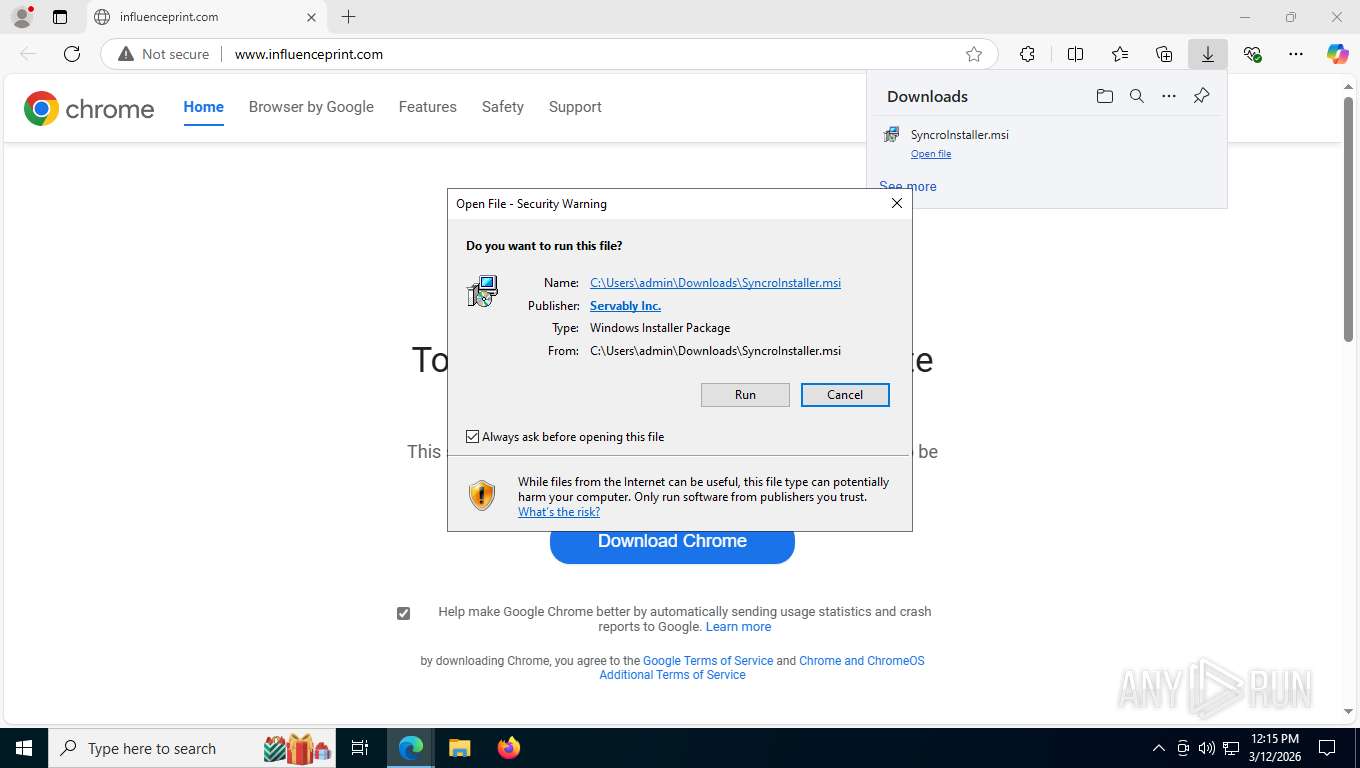
Task: Launch Firefox from taskbar
Action: 509,748
